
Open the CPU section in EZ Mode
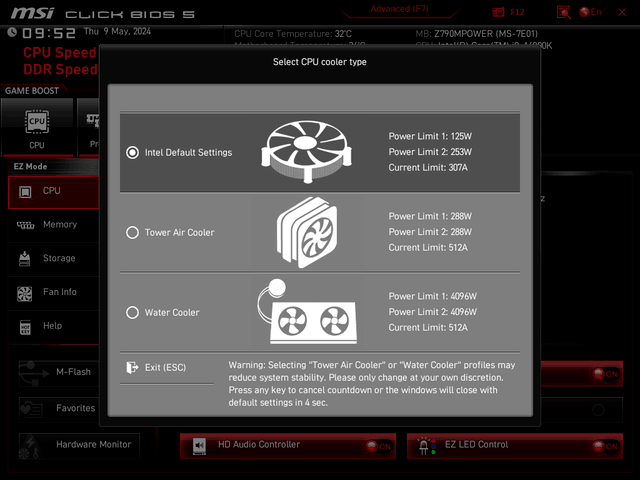(53, 192)
